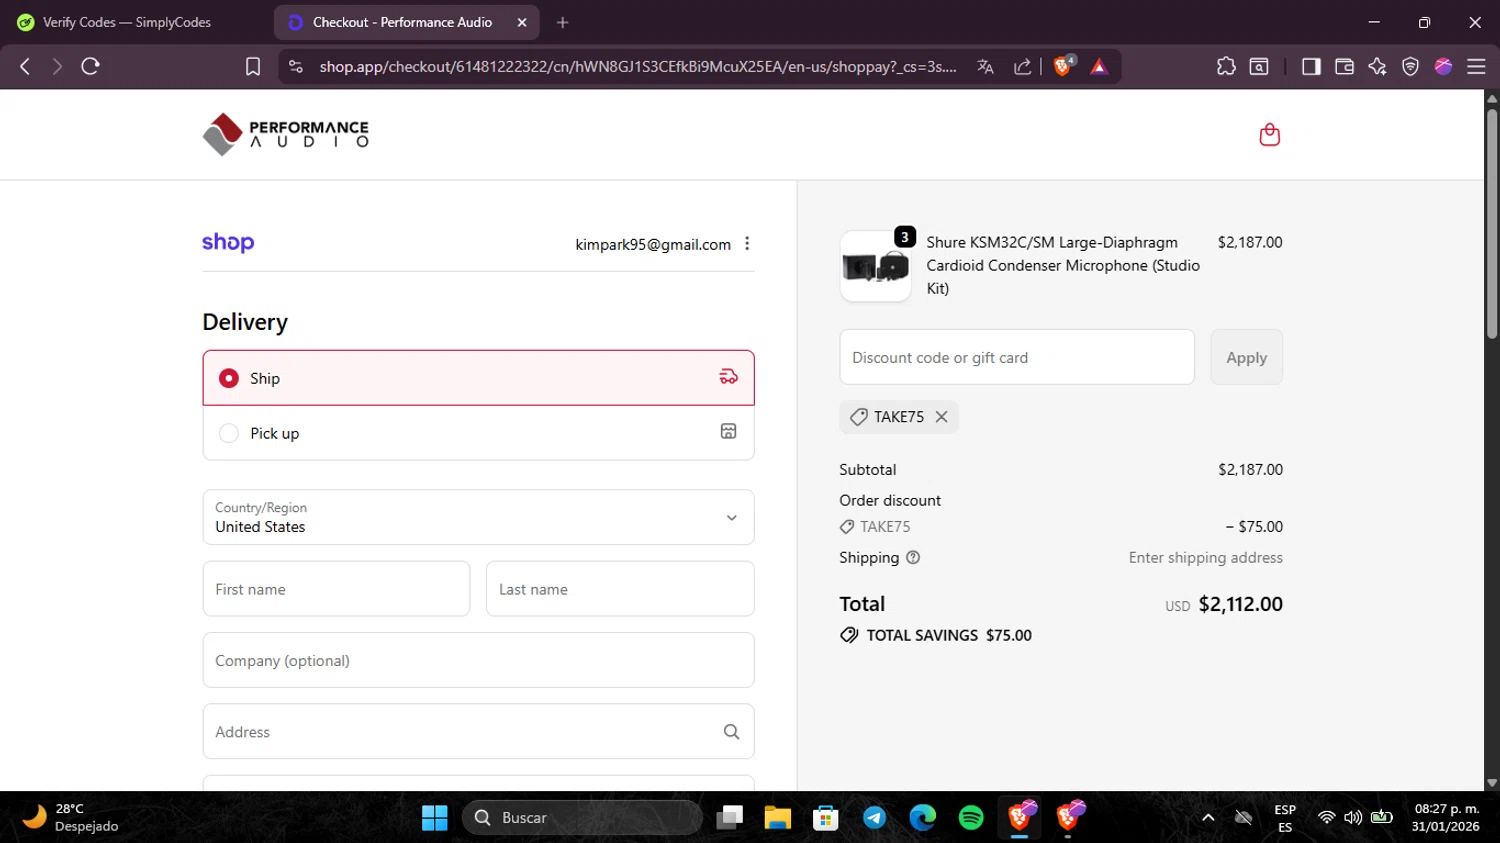Open Leo AI assistant sparkle icon
1500x843 pixels.
(1377, 66)
